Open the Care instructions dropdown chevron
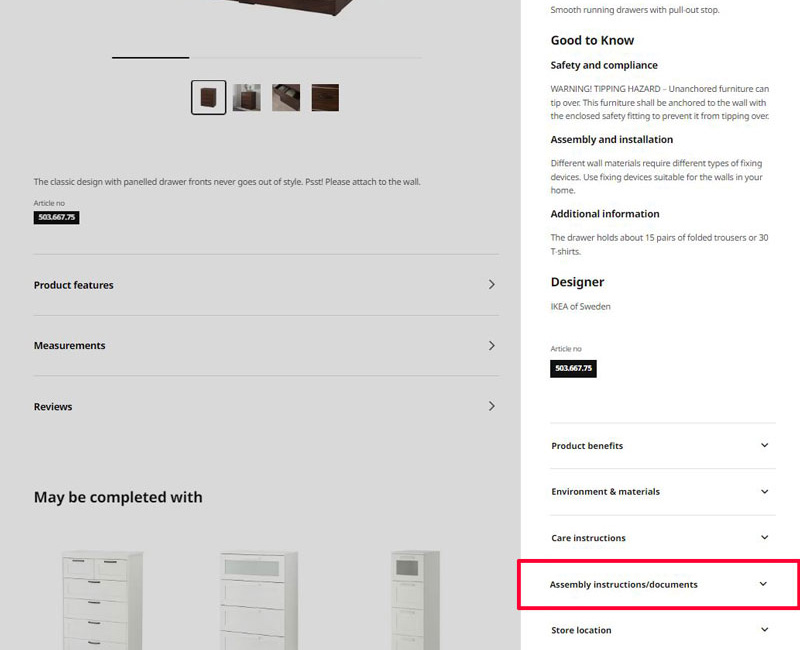This screenshot has width=800, height=650. click(x=764, y=538)
